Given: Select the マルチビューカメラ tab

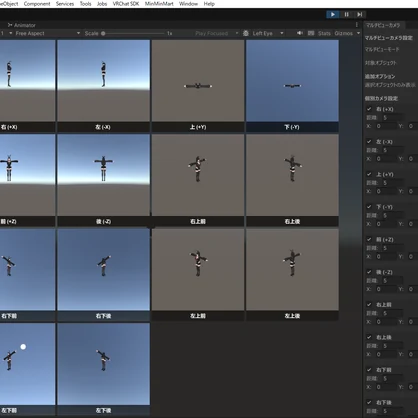Looking at the screenshot, I should pos(384,25).
